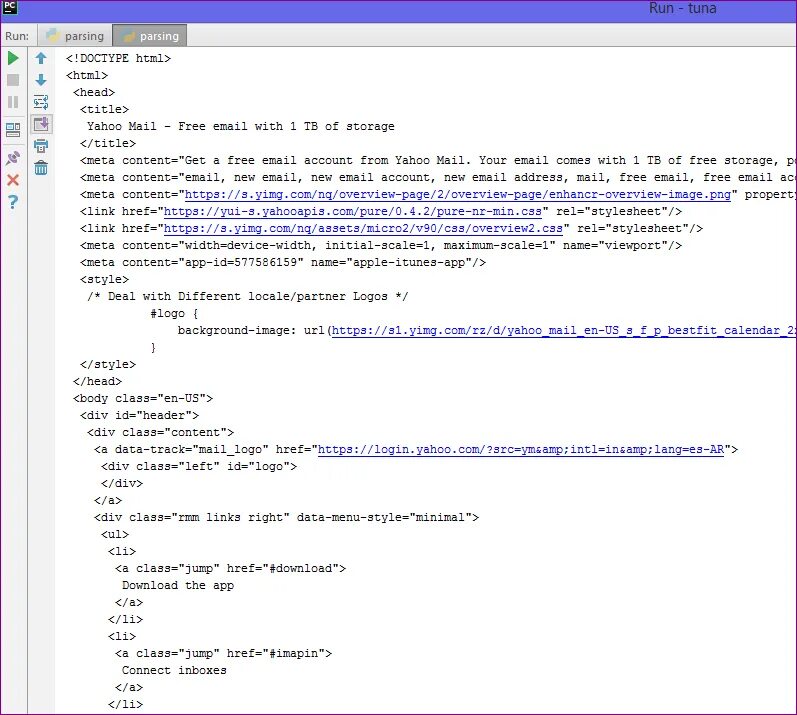Open the overview2.css stylesheet link

pyautogui.click(x=363, y=229)
